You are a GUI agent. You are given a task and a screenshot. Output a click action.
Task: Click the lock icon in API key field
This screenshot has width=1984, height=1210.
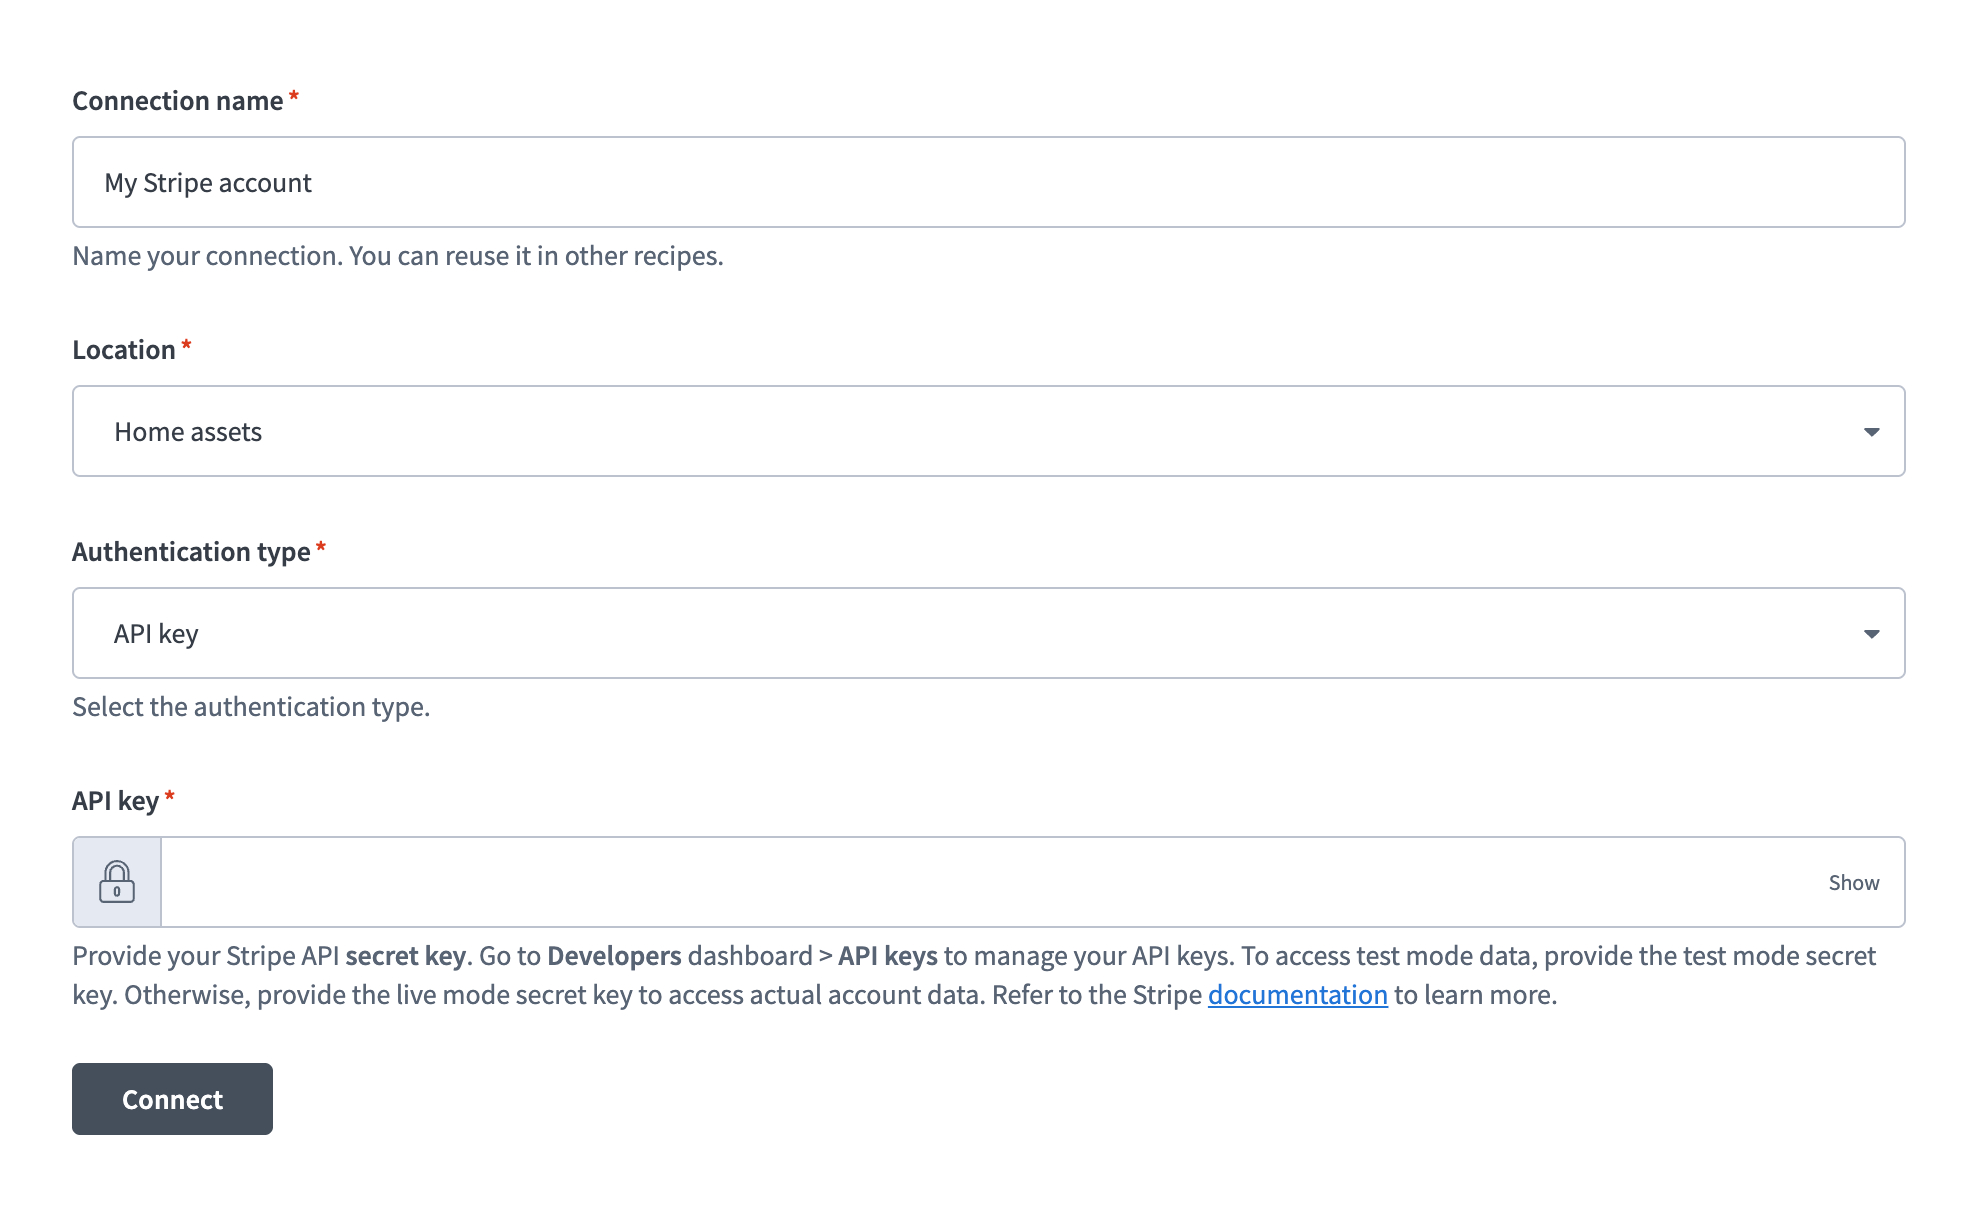point(117,882)
